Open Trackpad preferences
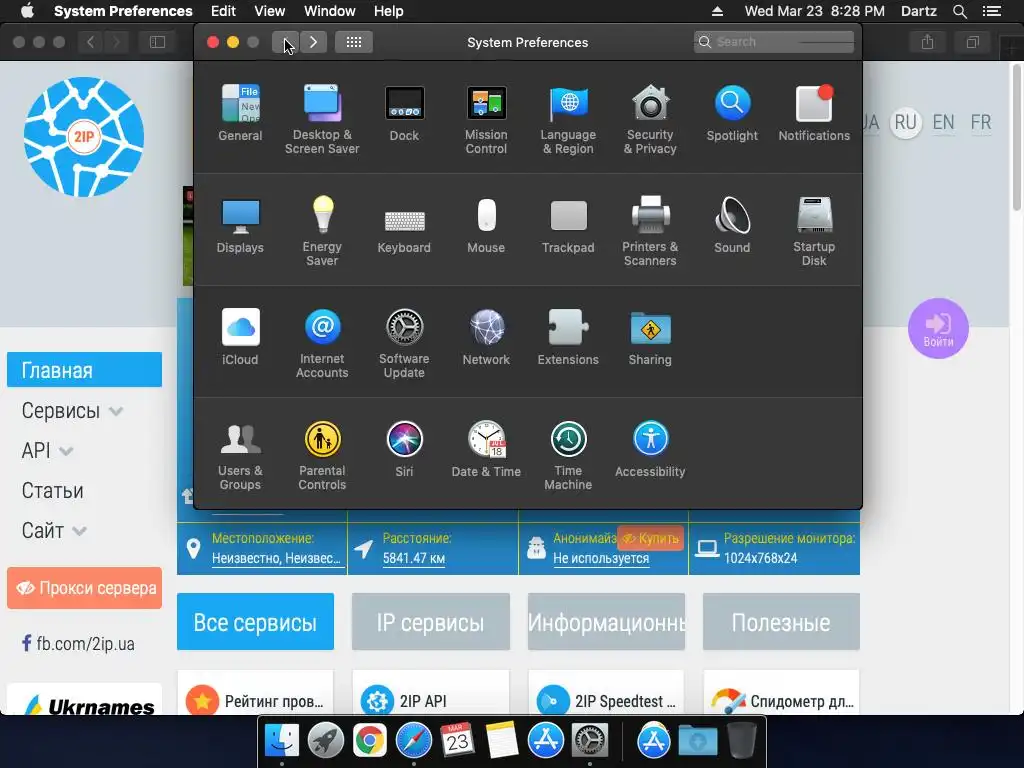Image resolution: width=1024 pixels, height=768 pixels. click(x=568, y=225)
